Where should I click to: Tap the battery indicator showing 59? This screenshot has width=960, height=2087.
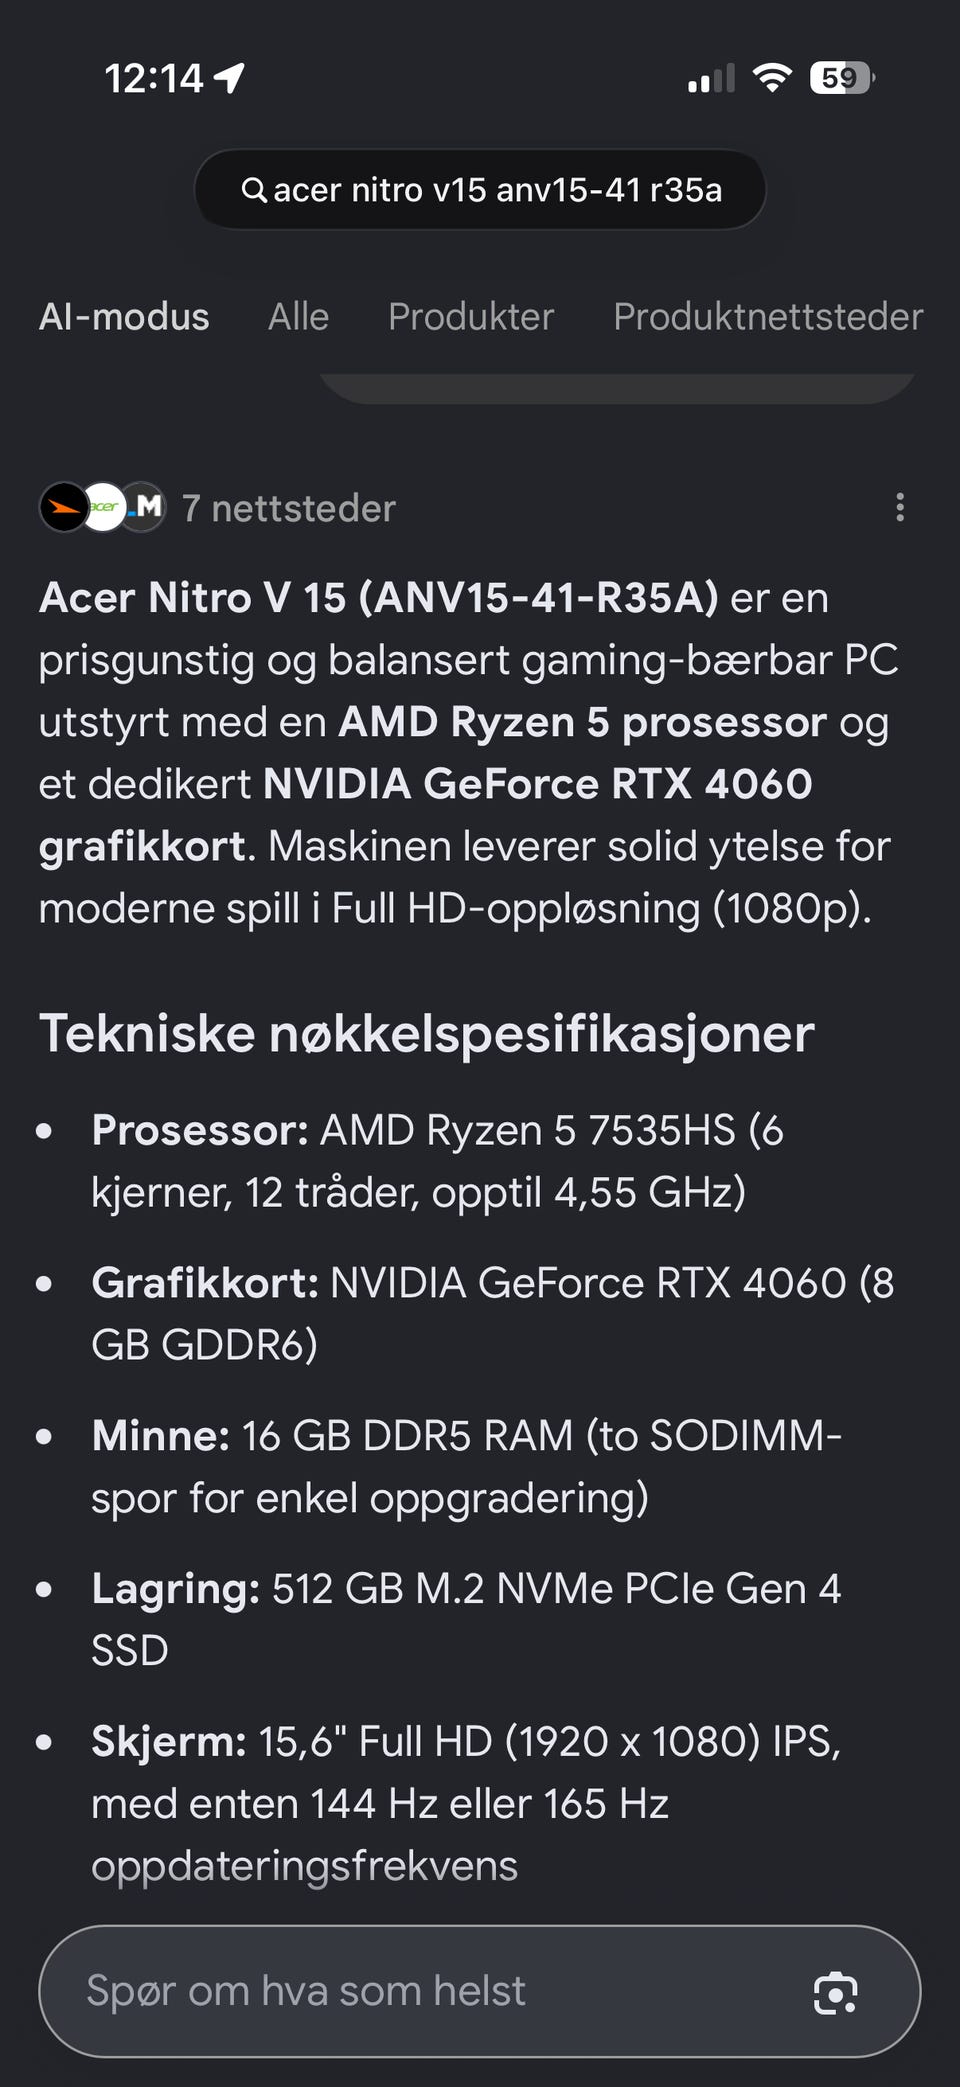[842, 77]
